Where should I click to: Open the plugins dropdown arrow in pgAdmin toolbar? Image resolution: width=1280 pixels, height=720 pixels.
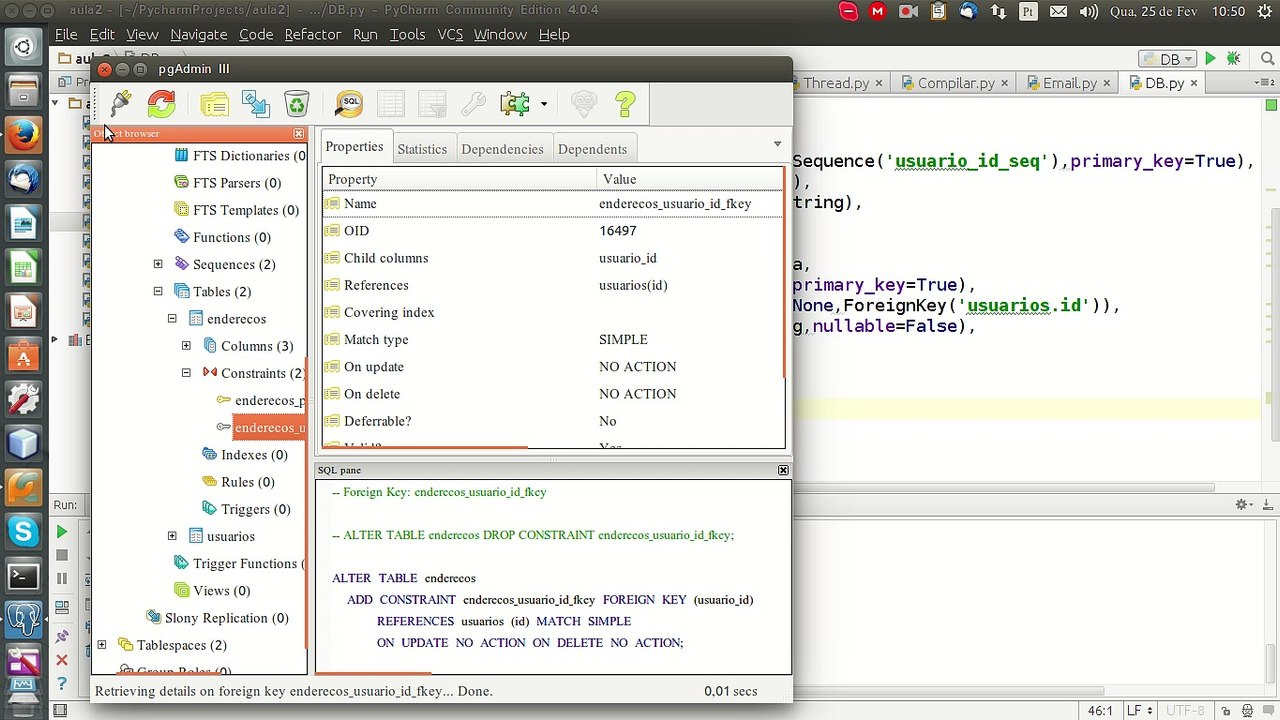(543, 104)
